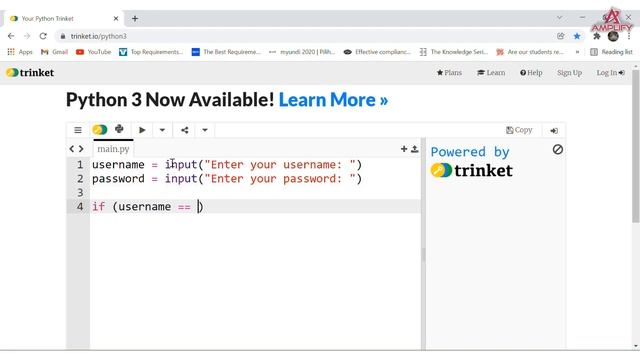Select the main.py tab
Screen dimensions: 640x360
[x=113, y=149]
